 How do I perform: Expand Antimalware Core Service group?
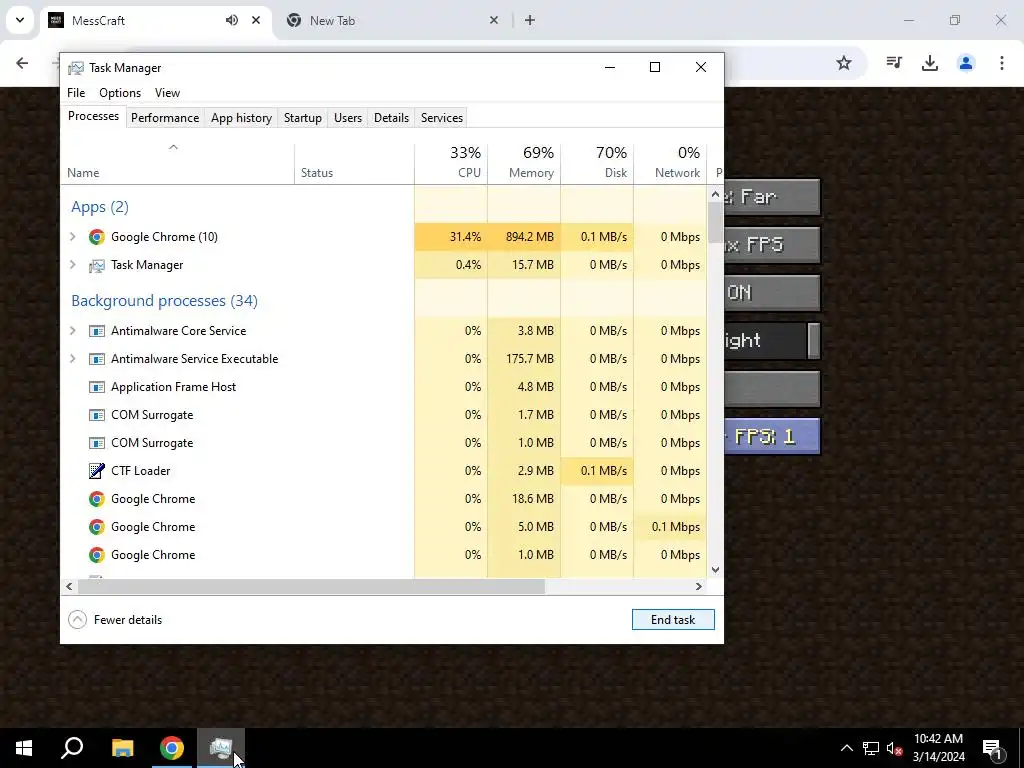coord(72,331)
